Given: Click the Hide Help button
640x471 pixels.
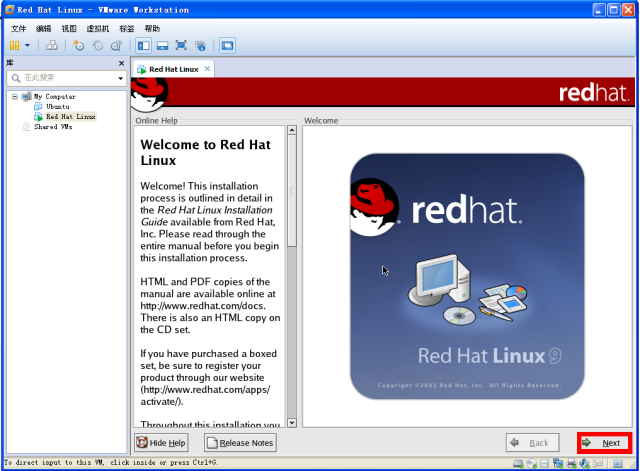Looking at the screenshot, I should point(161,443).
